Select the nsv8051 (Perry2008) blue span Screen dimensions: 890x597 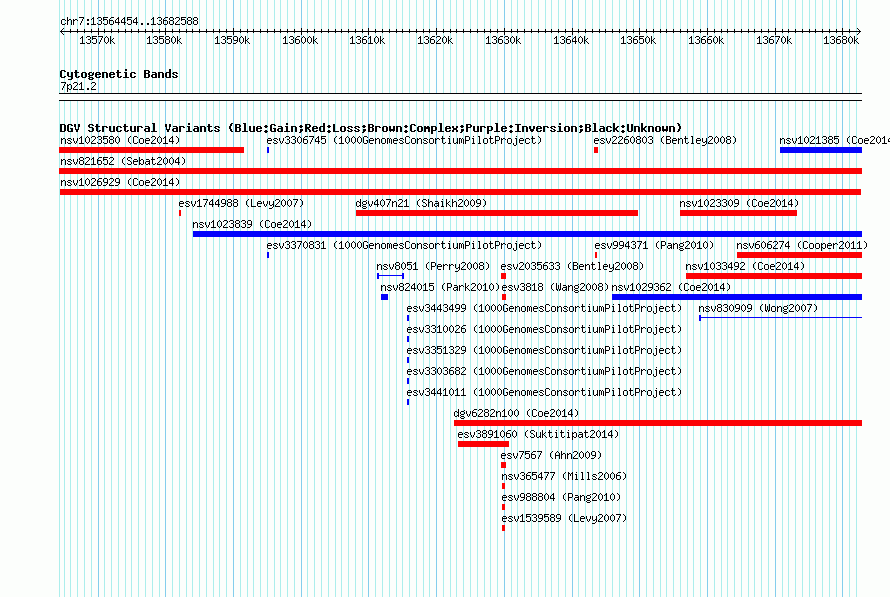coord(391,276)
